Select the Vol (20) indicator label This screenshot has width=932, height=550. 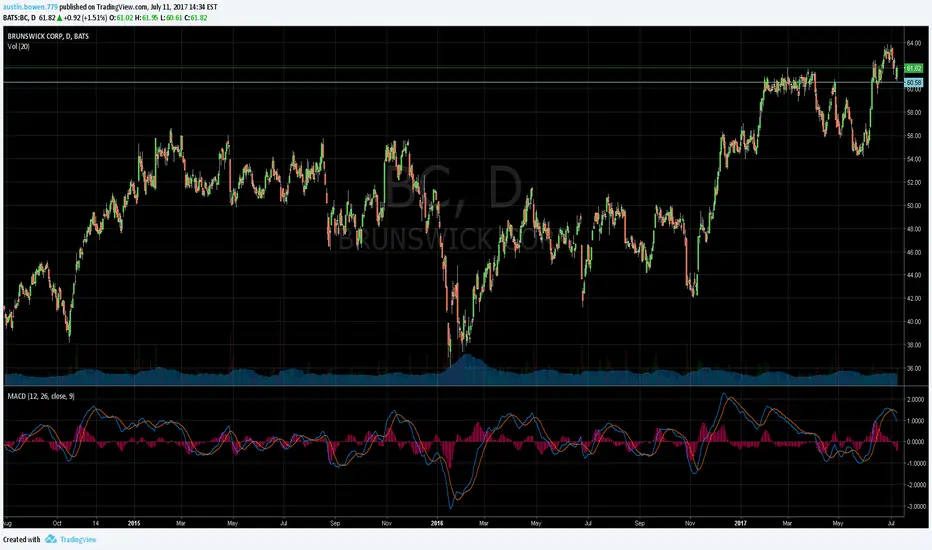pyautogui.click(x=18, y=46)
